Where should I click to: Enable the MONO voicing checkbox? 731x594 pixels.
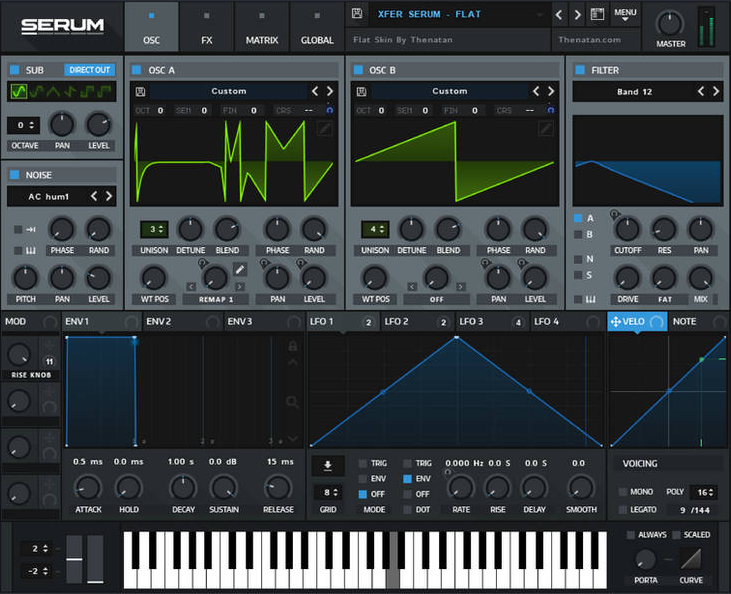pyautogui.click(x=622, y=492)
